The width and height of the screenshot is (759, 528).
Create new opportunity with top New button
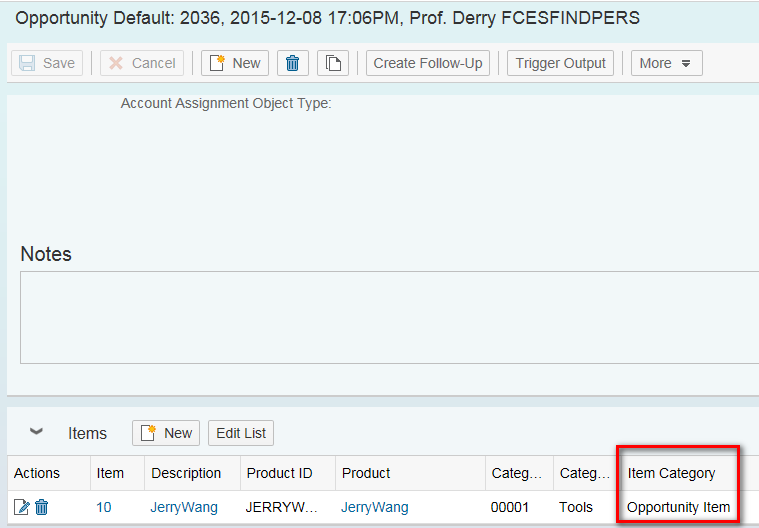(x=235, y=63)
